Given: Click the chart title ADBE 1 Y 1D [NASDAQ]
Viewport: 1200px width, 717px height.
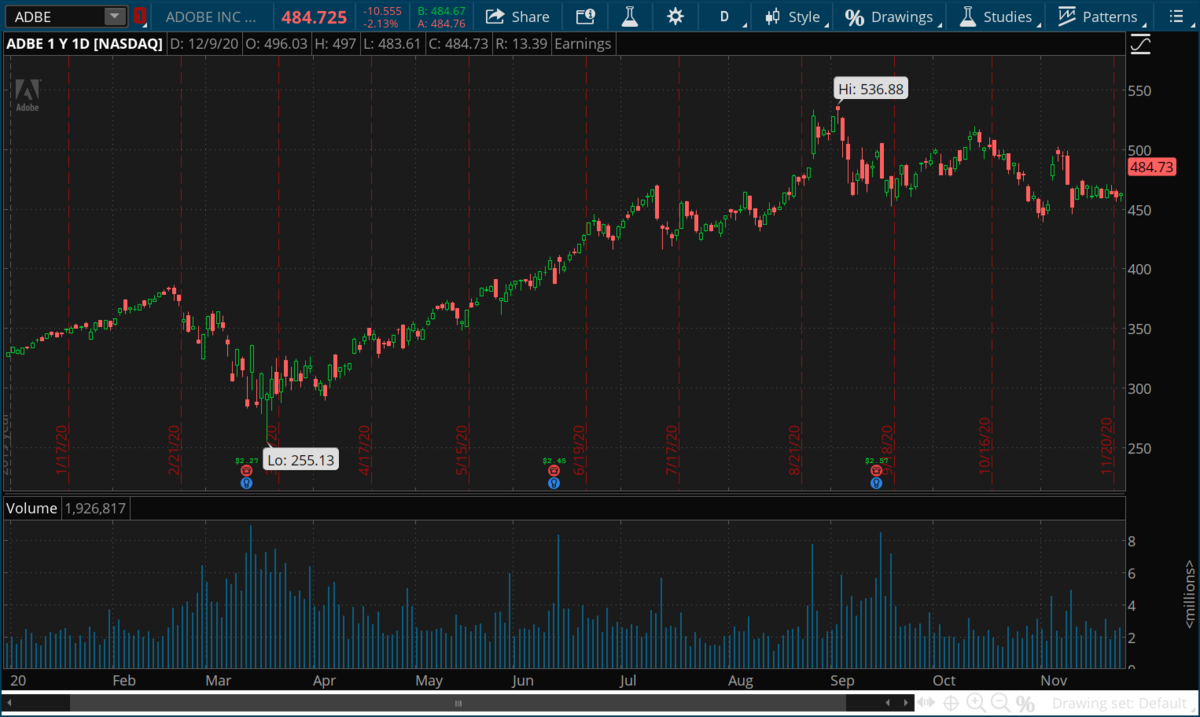Looking at the screenshot, I should (x=85, y=44).
